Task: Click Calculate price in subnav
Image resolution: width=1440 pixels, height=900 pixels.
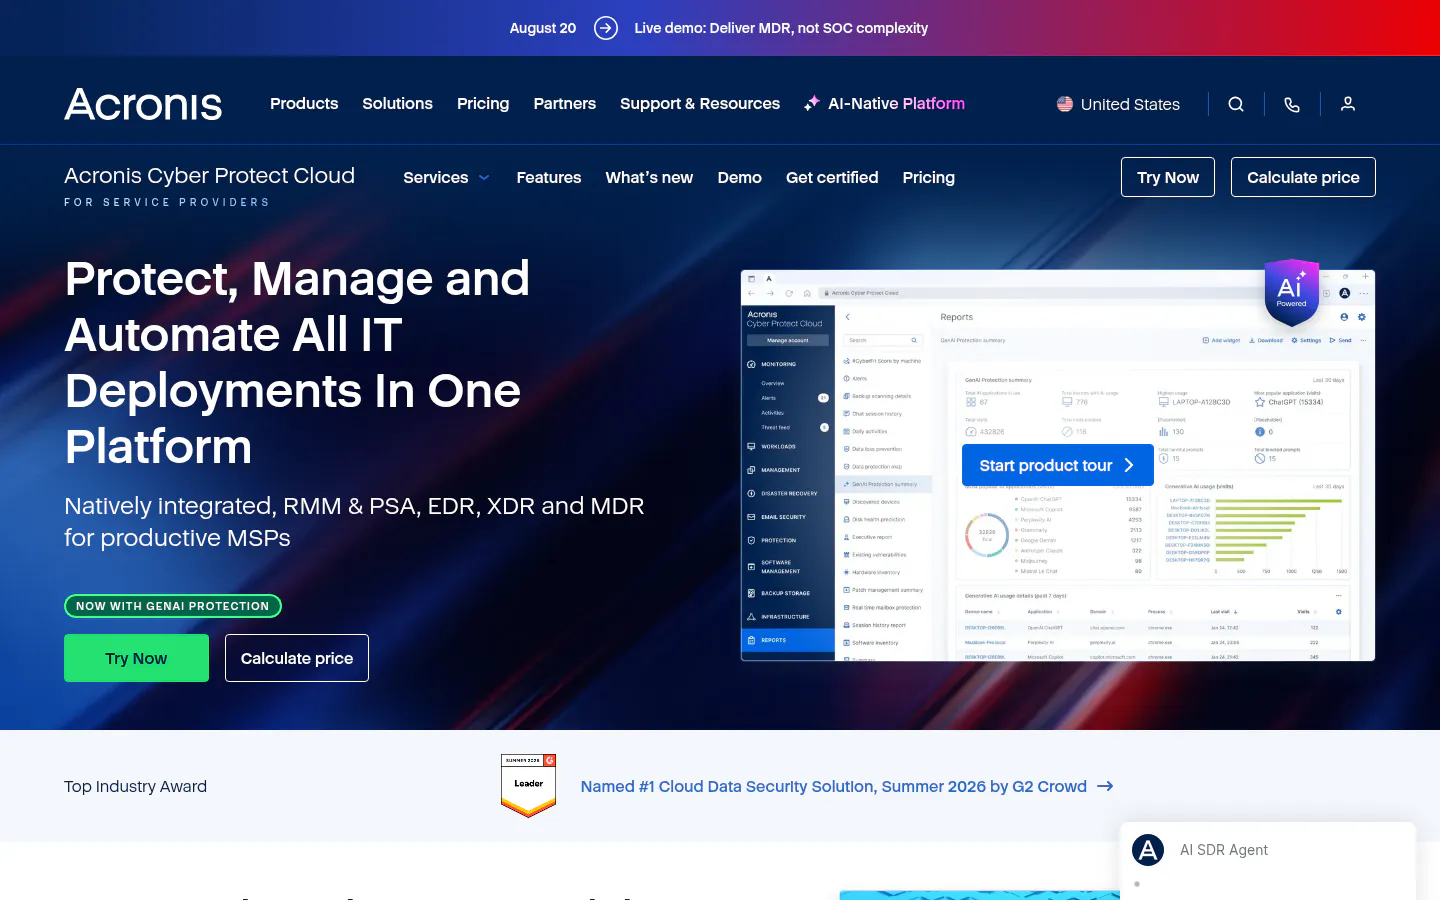Action: point(1303,177)
